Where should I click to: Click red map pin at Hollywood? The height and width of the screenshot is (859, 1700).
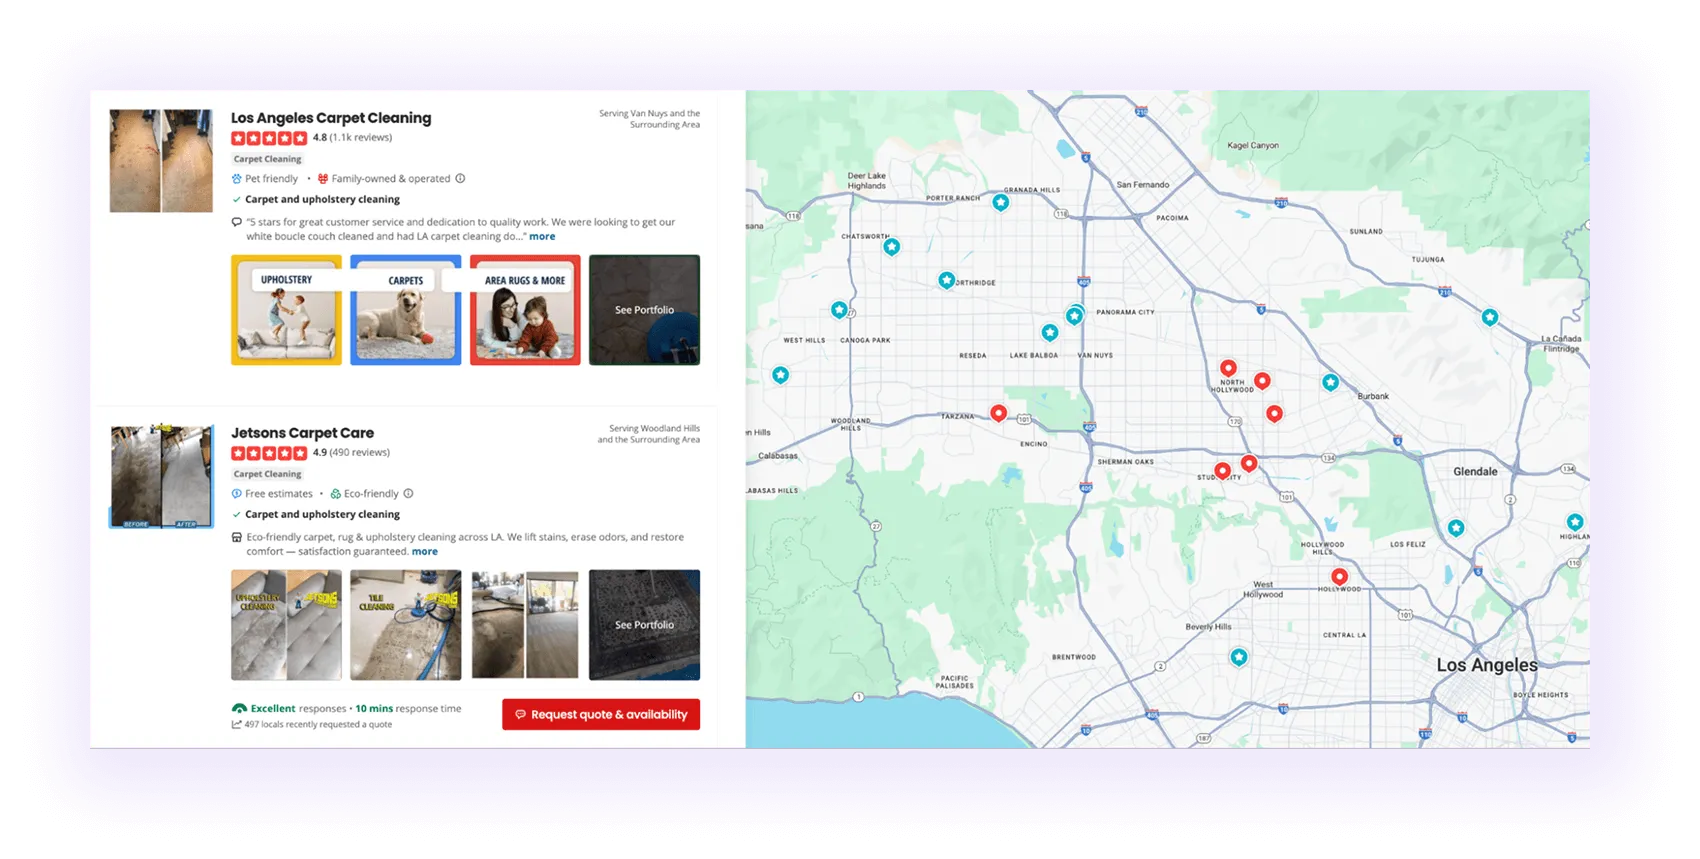tap(1340, 577)
